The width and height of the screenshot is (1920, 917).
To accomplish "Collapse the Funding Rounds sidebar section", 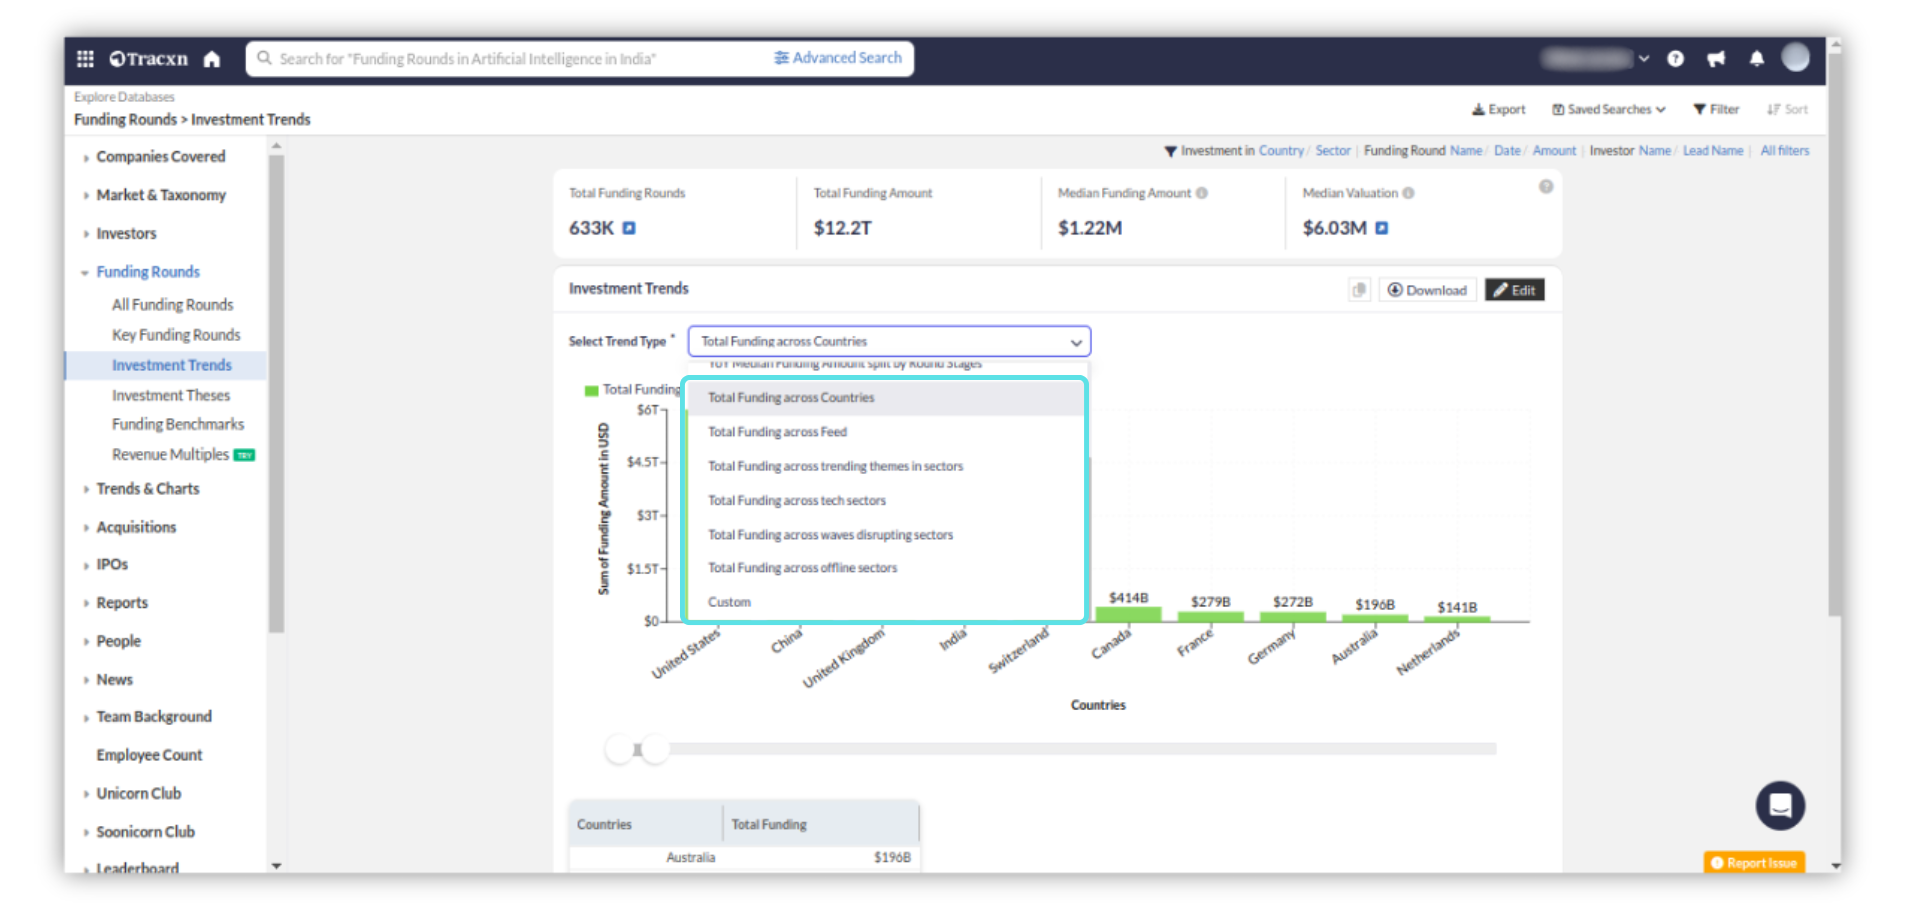I will [147, 272].
